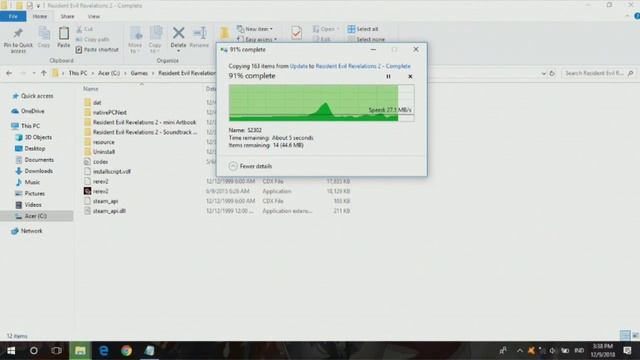Screen dimensions: 640x360
Task: Open the New item dropdown
Action: [x=255, y=29]
